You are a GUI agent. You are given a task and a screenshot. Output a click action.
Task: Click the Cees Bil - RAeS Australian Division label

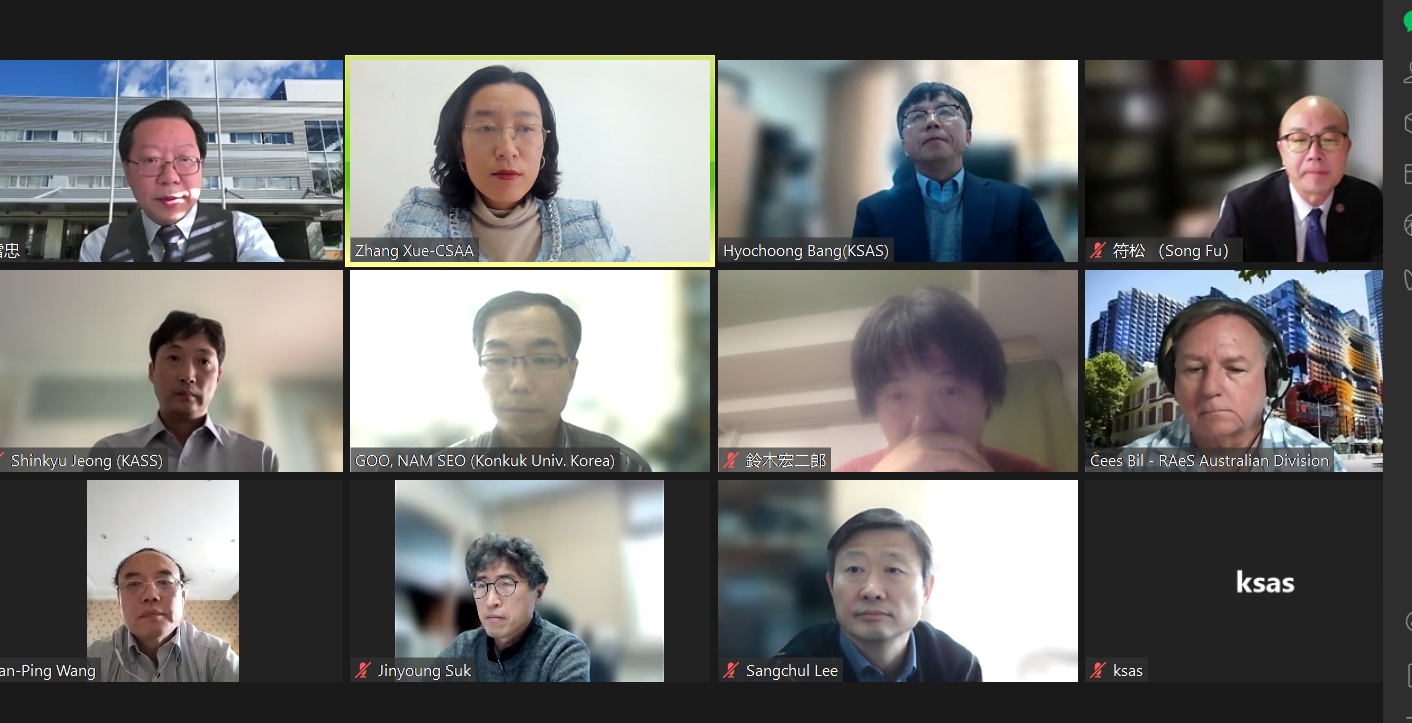tap(1209, 461)
